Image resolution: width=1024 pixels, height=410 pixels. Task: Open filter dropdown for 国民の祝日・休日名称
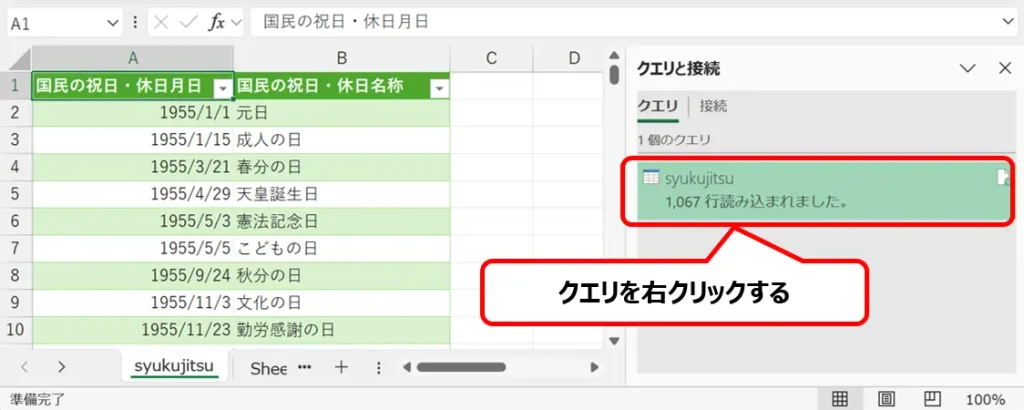pyautogui.click(x=440, y=88)
